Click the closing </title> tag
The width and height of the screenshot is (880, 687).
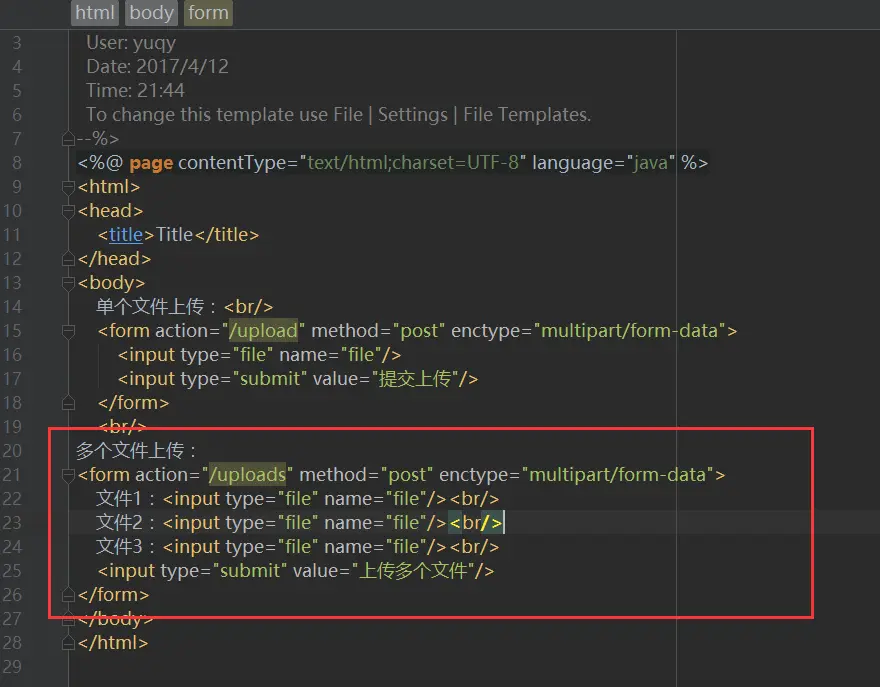(227, 235)
